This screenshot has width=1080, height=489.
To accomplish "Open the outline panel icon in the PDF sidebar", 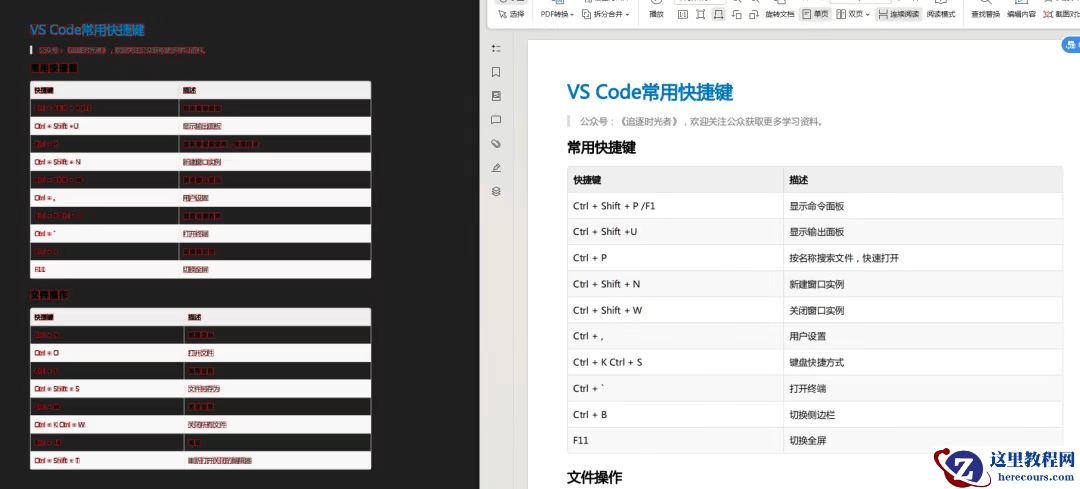I will 496,48.
